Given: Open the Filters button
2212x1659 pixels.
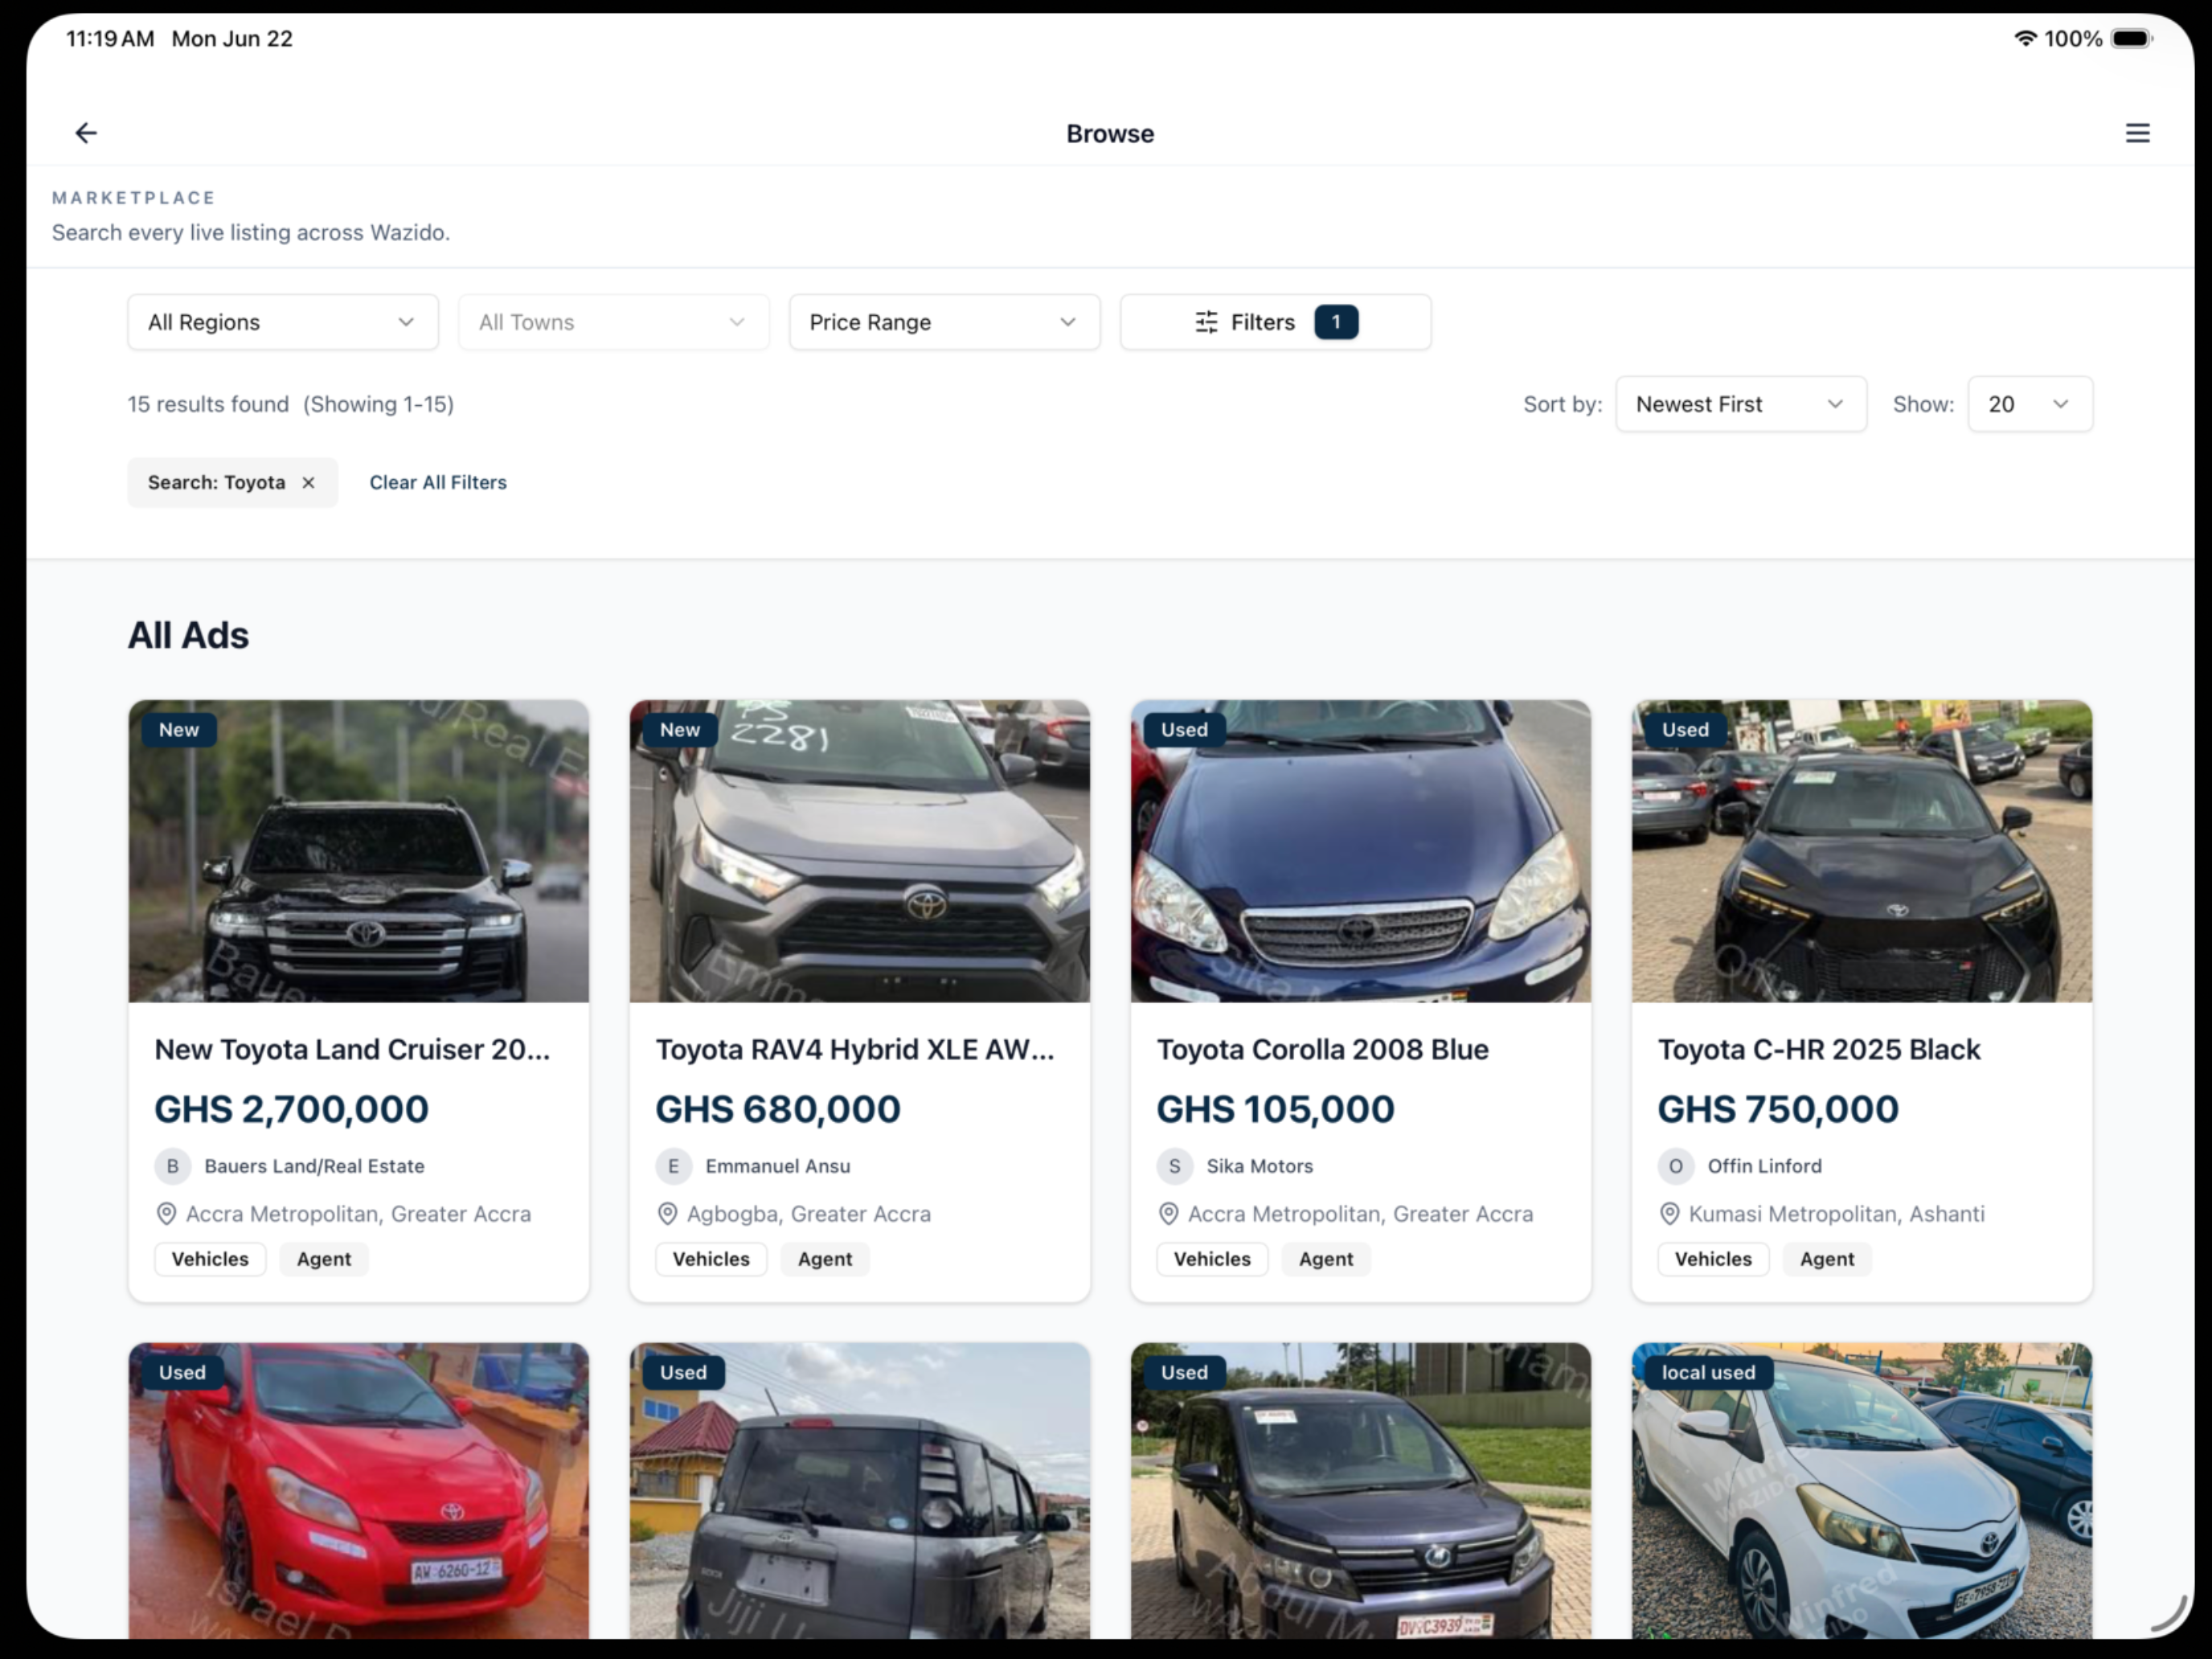Looking at the screenshot, I should point(1275,322).
